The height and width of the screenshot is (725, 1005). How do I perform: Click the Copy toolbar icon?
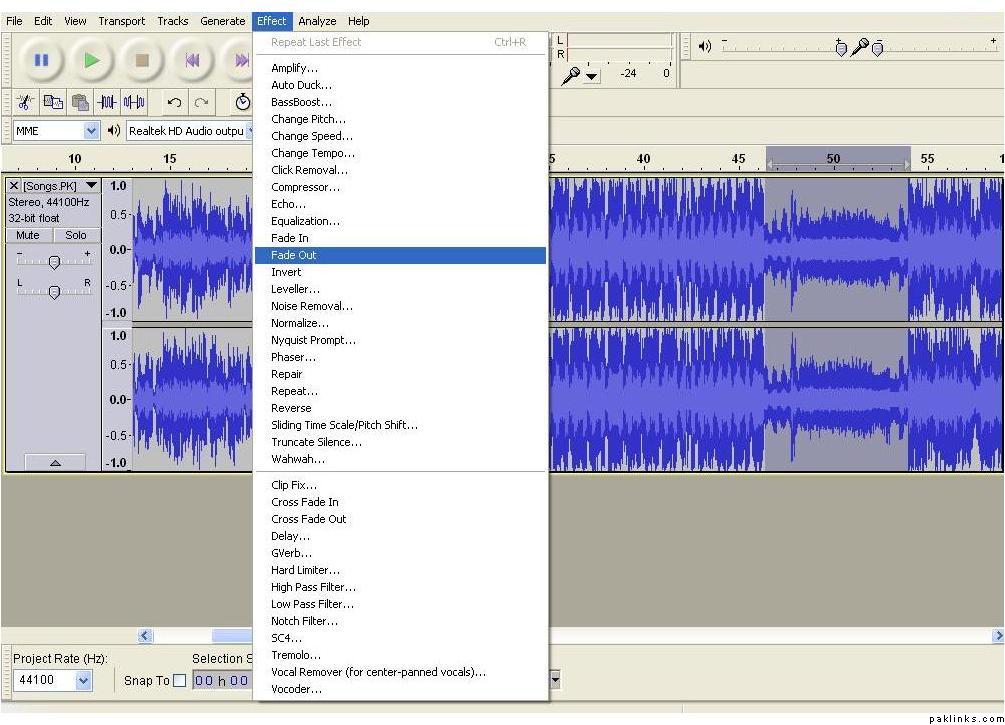point(53,102)
